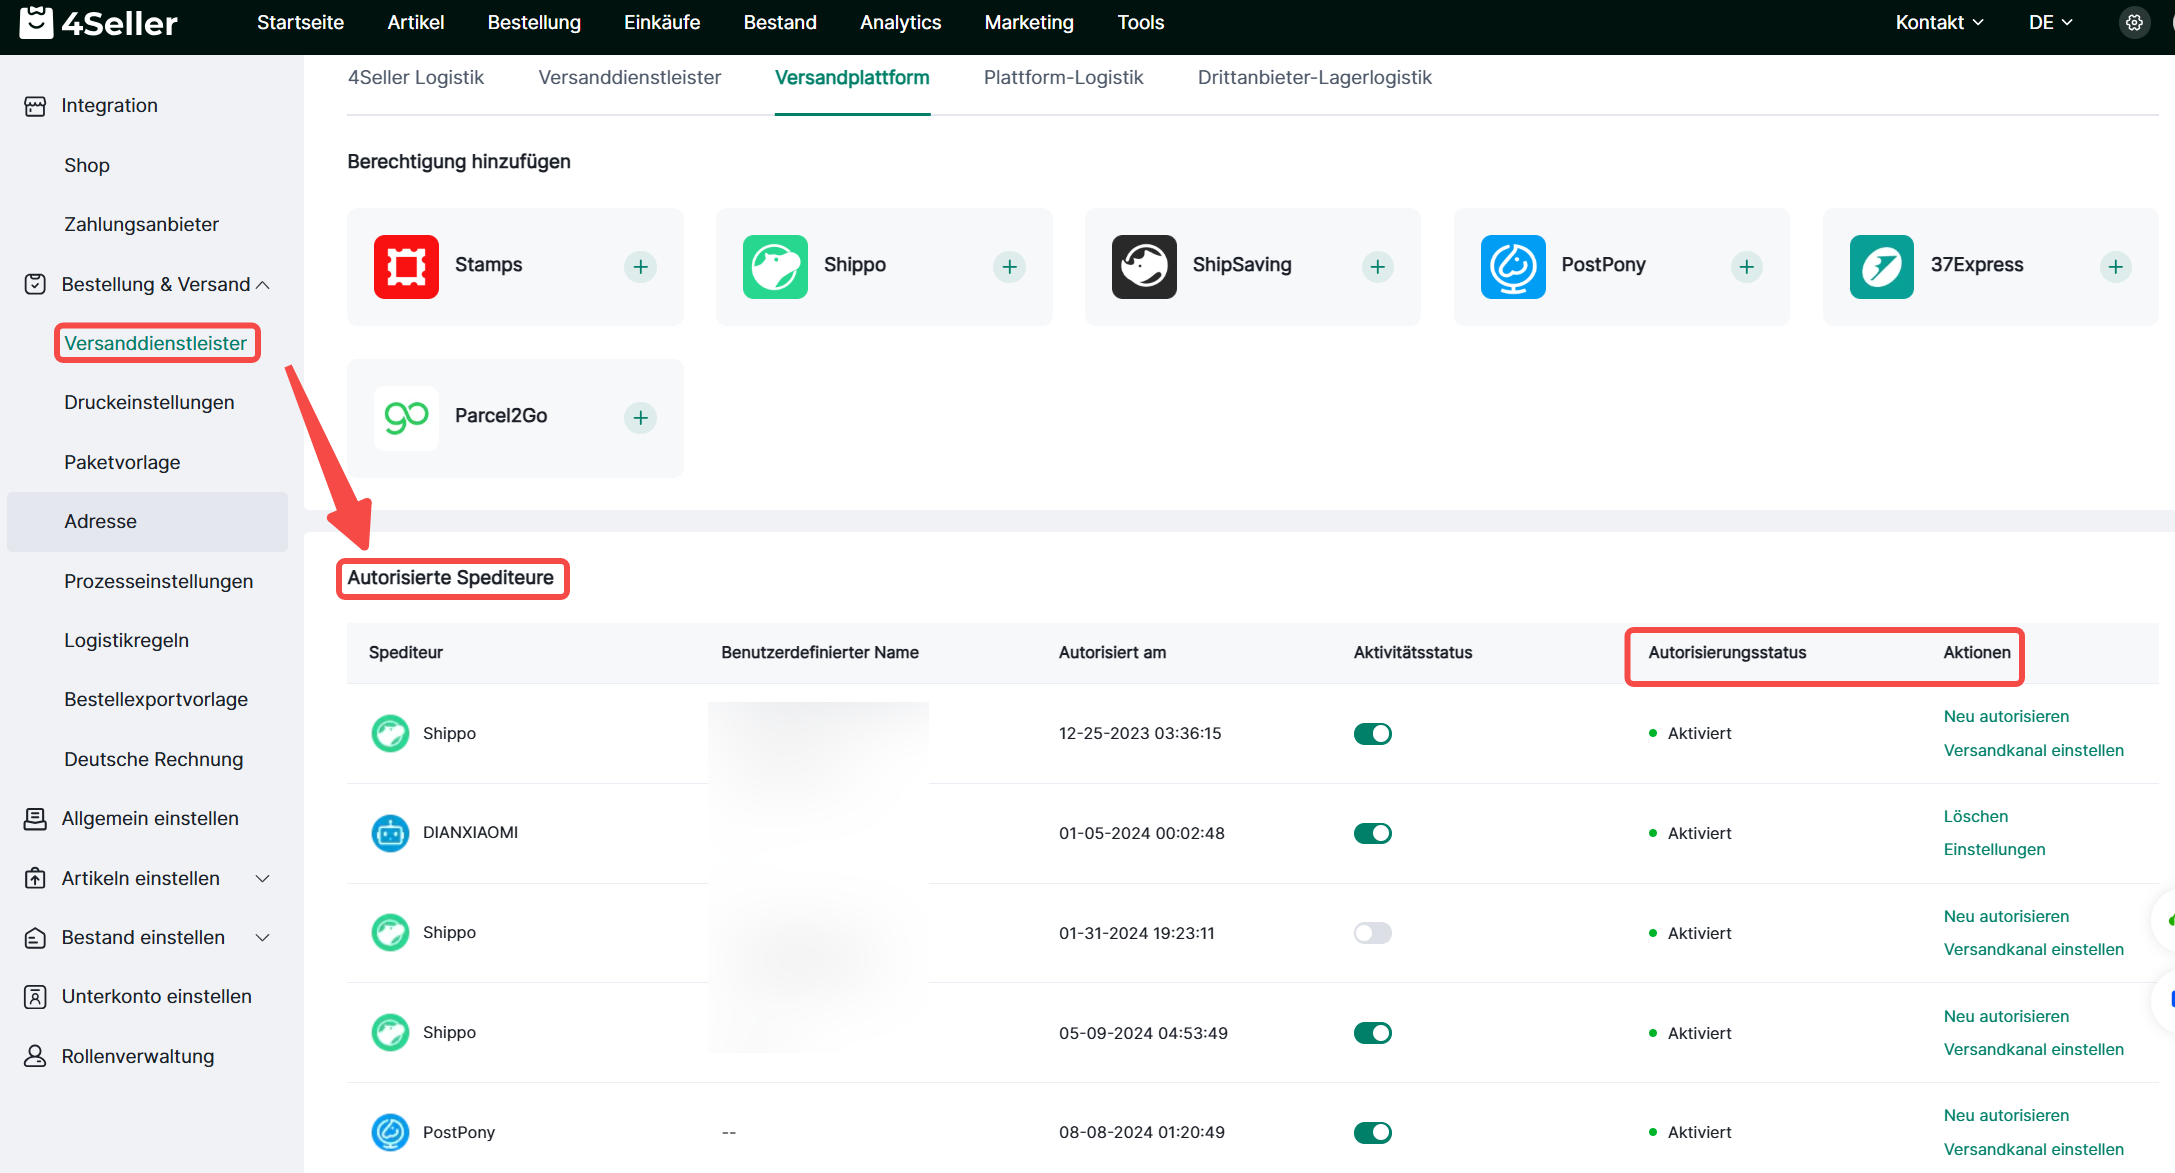Select Logistikregeln in the sidebar

click(x=126, y=640)
